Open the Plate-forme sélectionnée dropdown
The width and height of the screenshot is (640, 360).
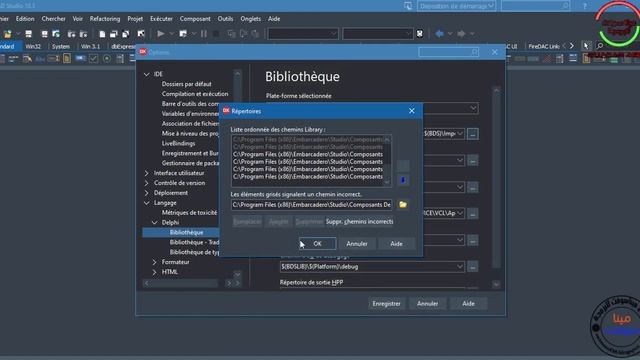(473, 108)
